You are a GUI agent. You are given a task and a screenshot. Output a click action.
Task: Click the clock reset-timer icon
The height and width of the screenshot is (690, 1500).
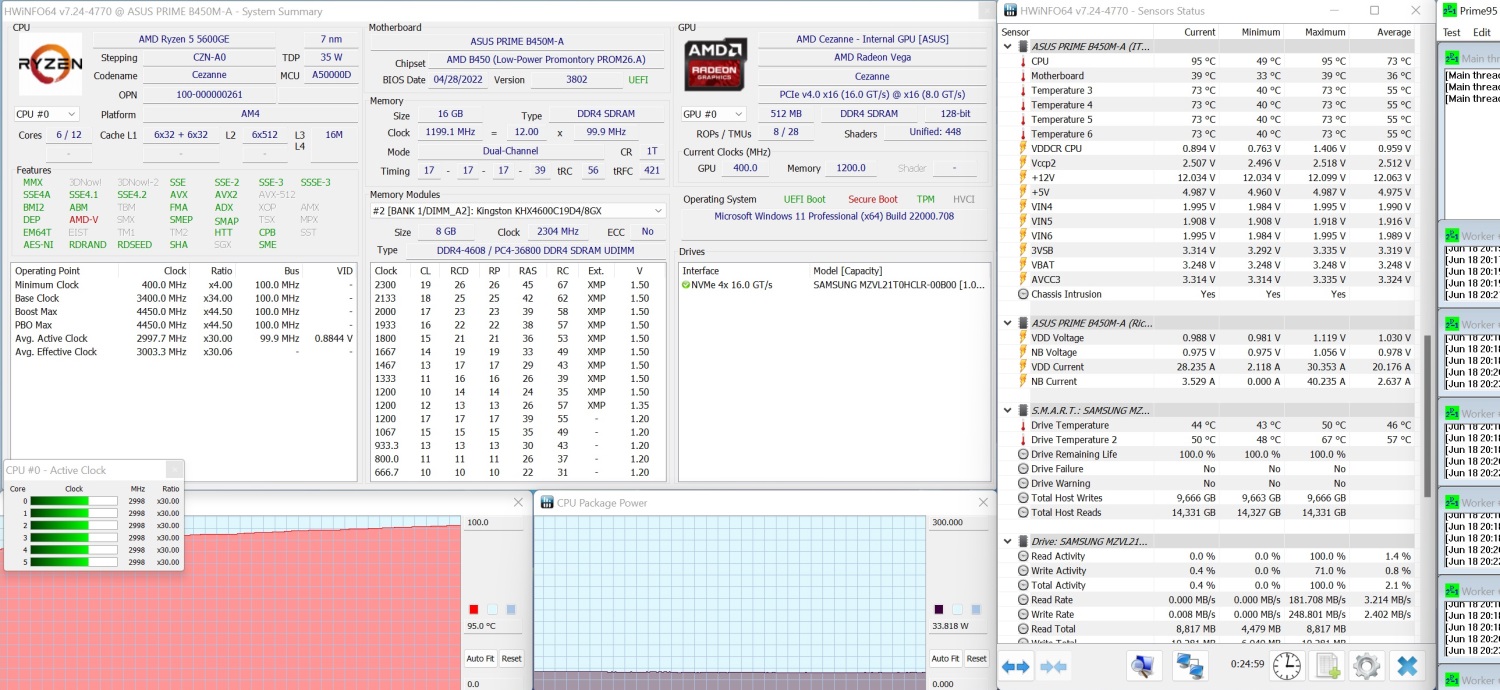point(1286,665)
